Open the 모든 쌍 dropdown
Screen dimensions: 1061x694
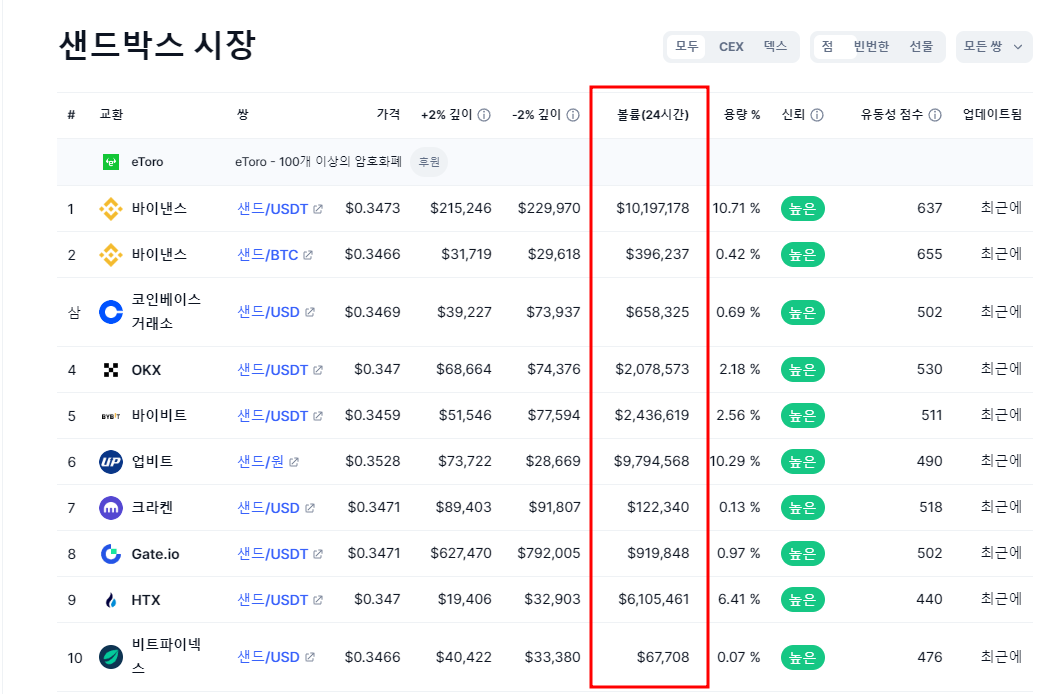993,46
